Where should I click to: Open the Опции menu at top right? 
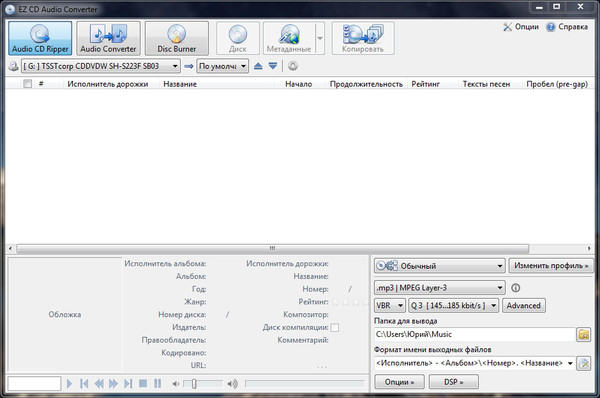click(521, 27)
